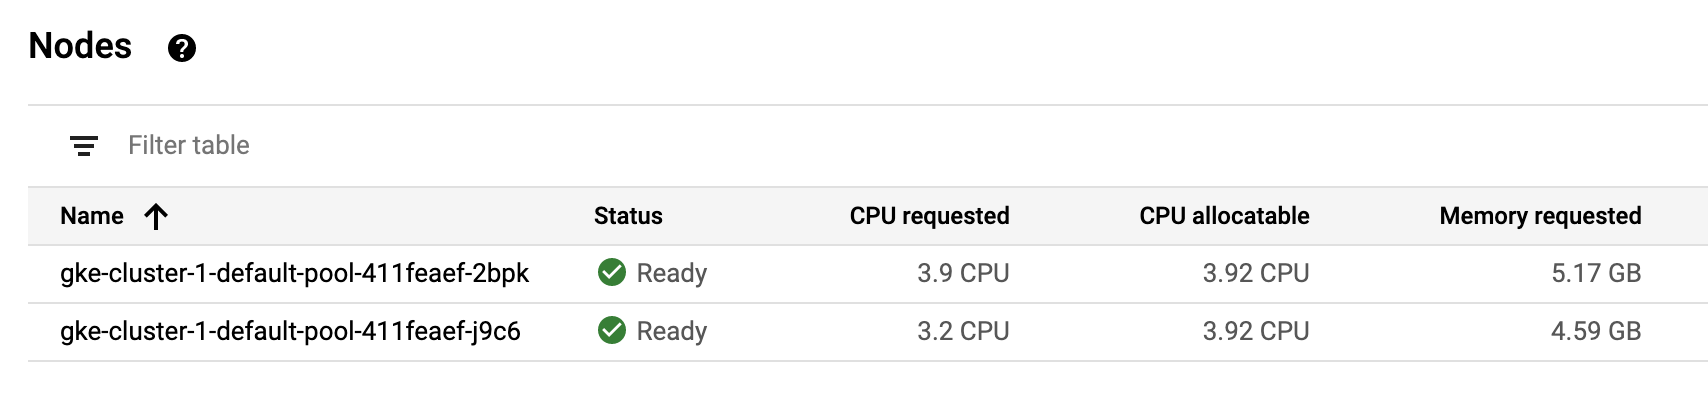Click the filter list icon
The image size is (1708, 398).
84,146
